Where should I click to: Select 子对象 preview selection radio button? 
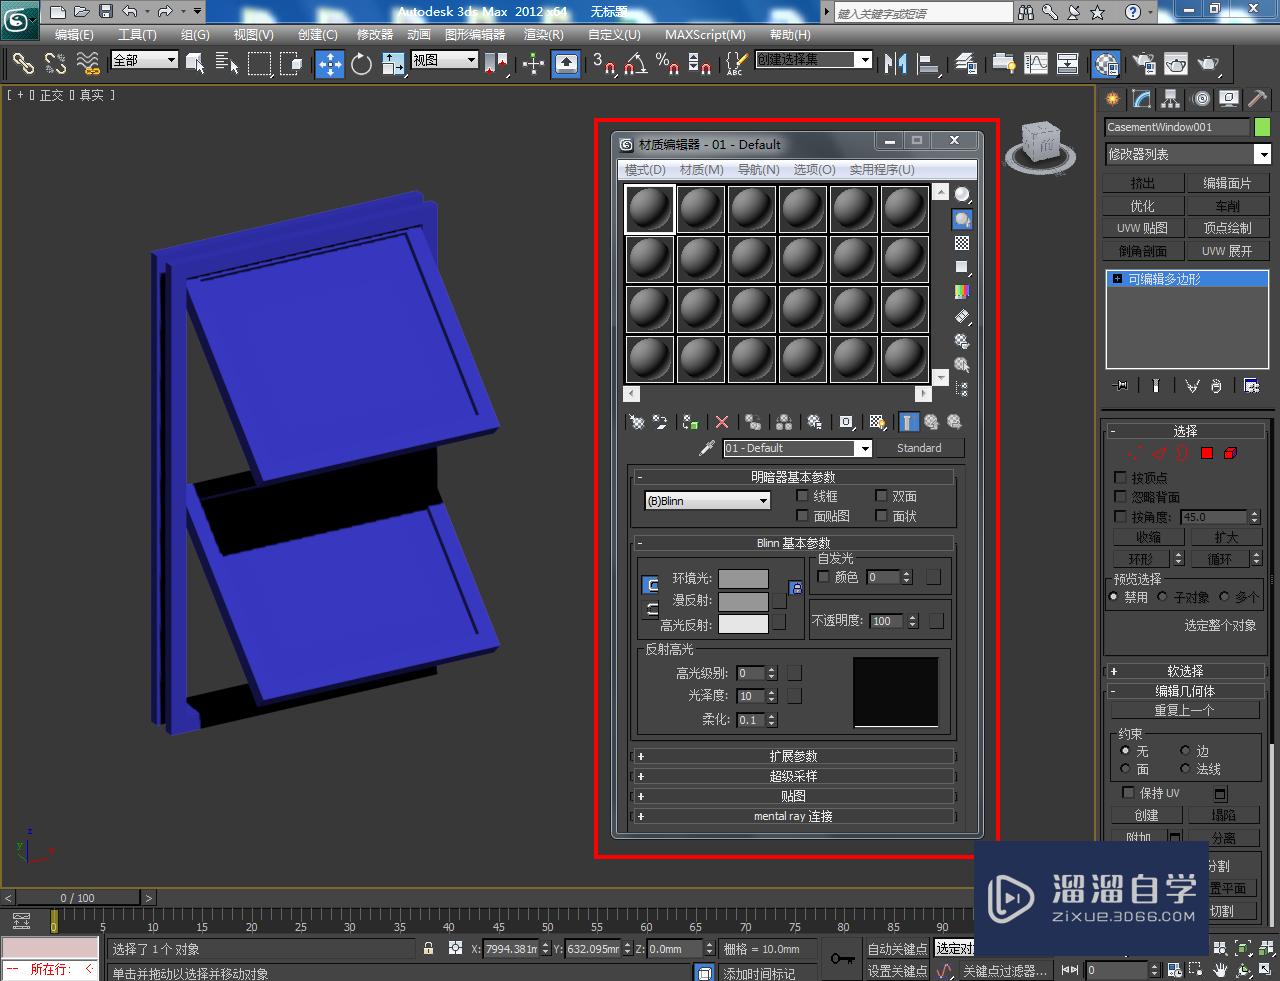tap(1163, 597)
